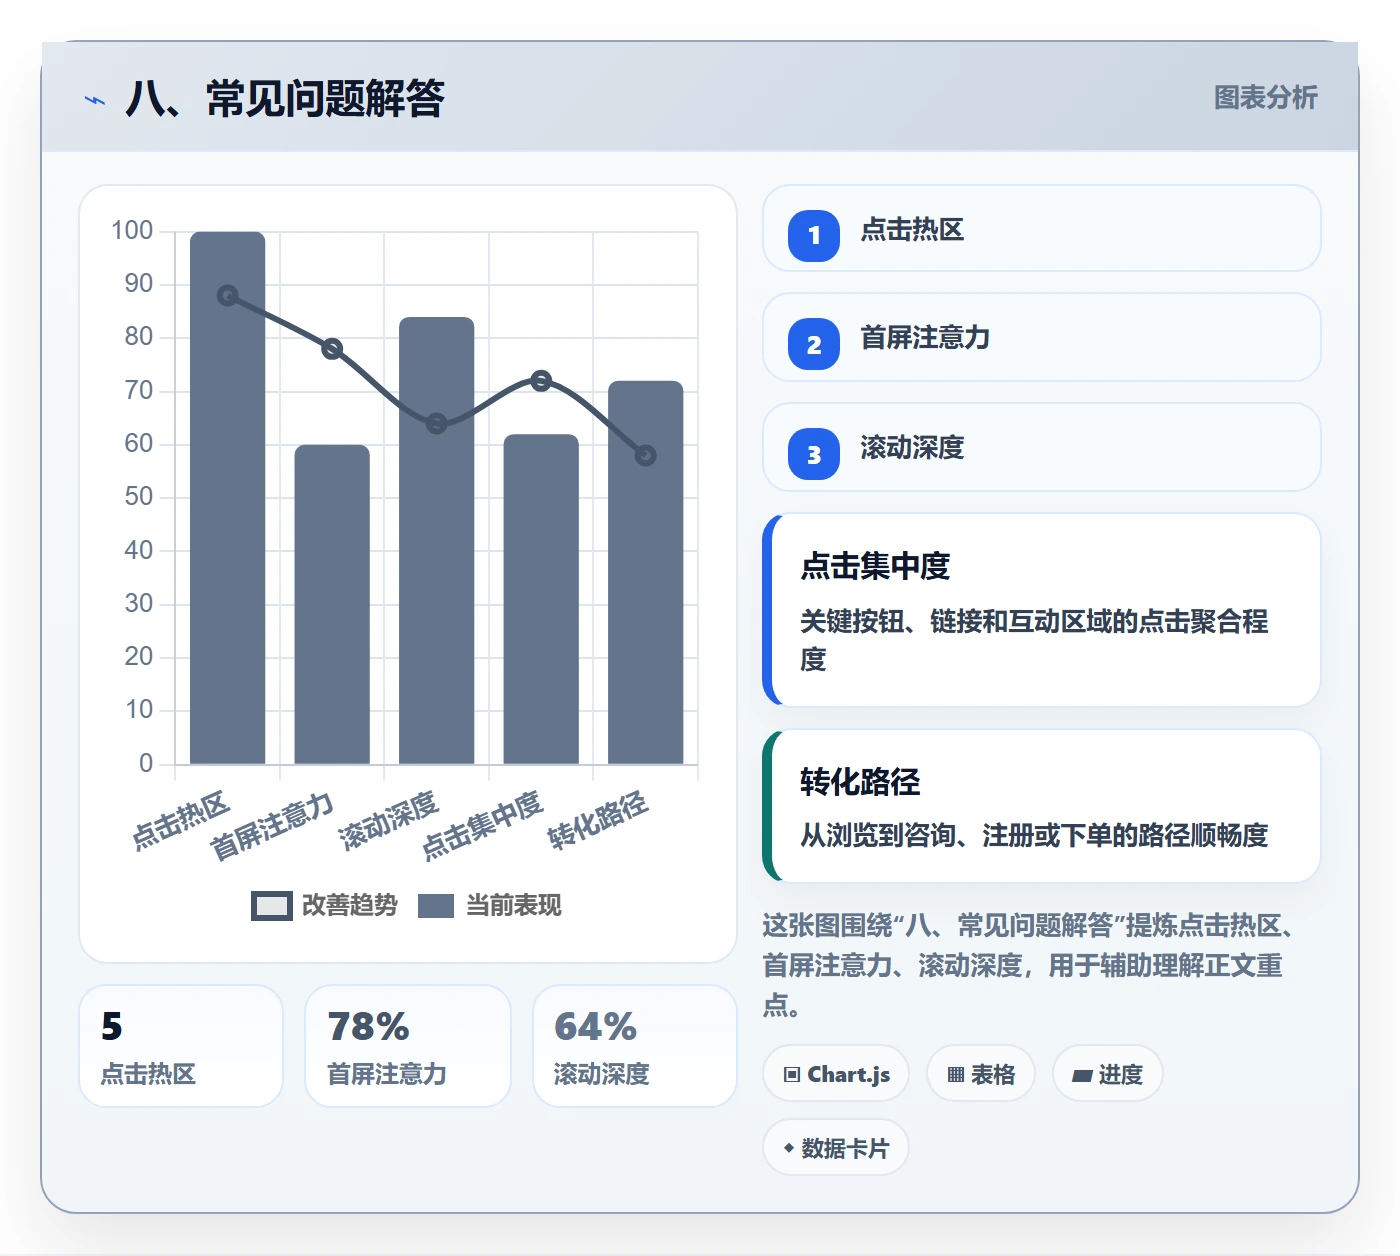
Task: Open the 首屏注意力 list item
Action: [x=1042, y=337]
